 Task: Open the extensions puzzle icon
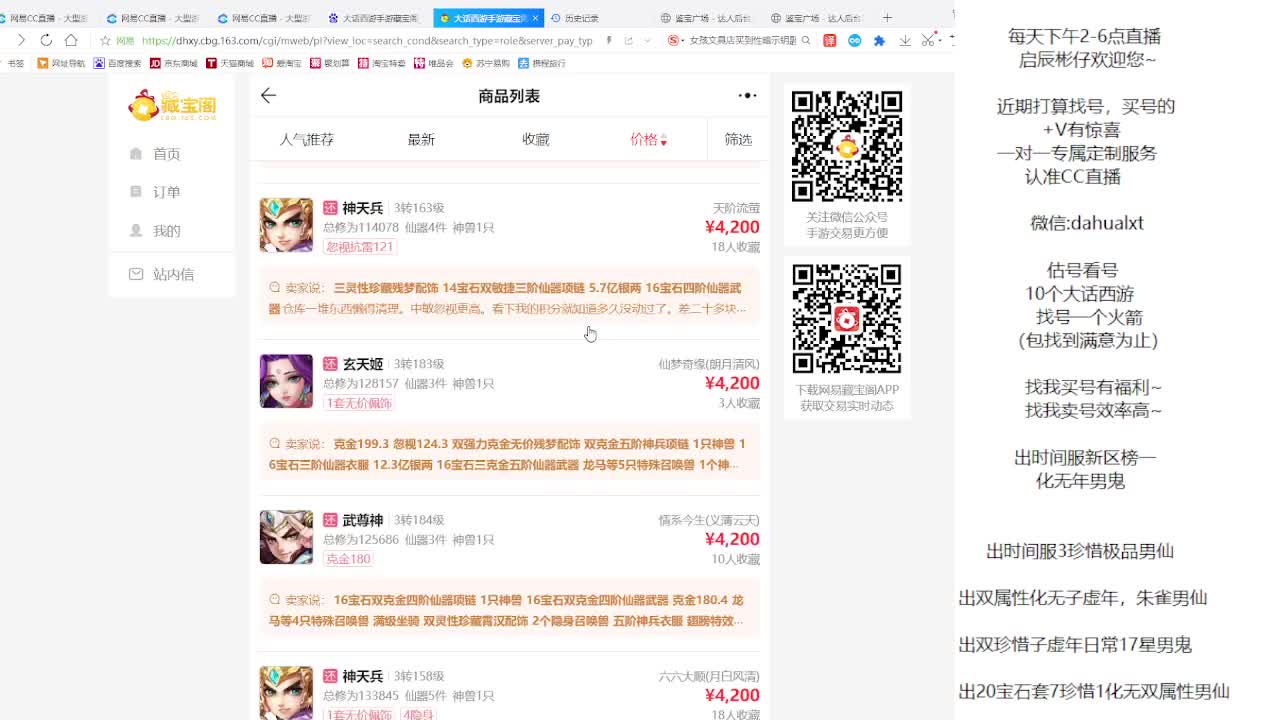pyautogui.click(x=879, y=41)
